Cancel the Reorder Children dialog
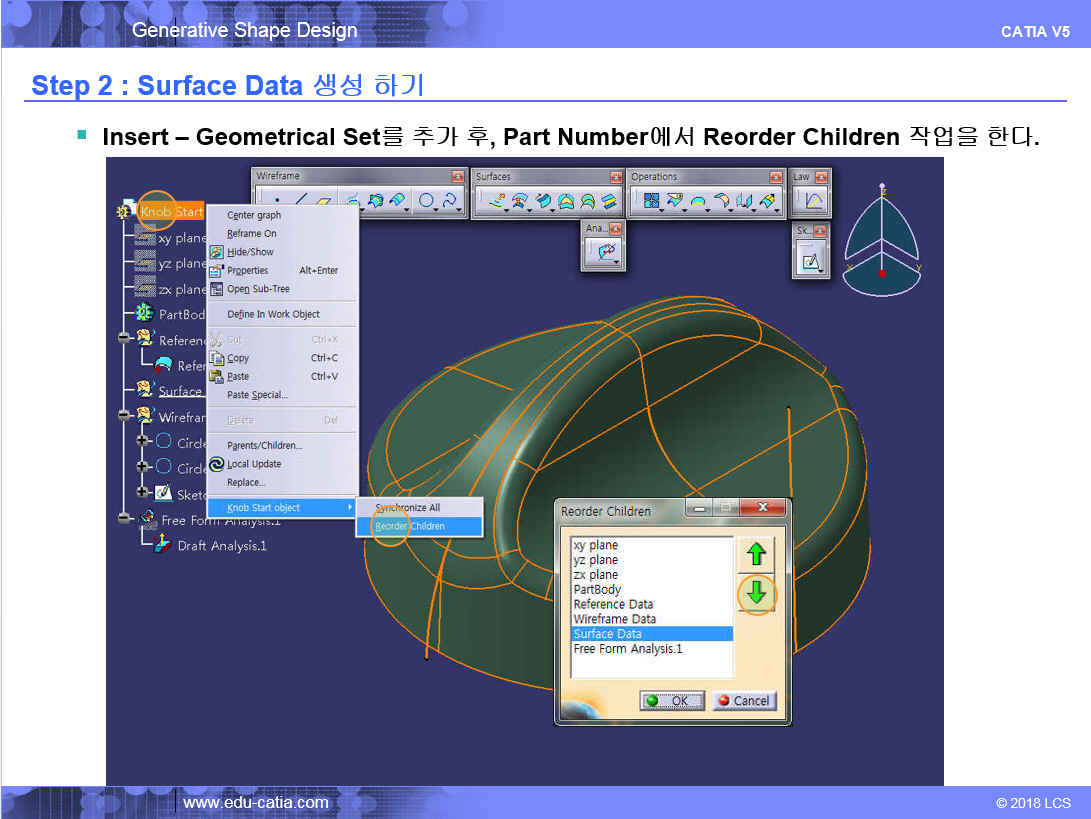The image size is (1091, 819). tap(744, 701)
